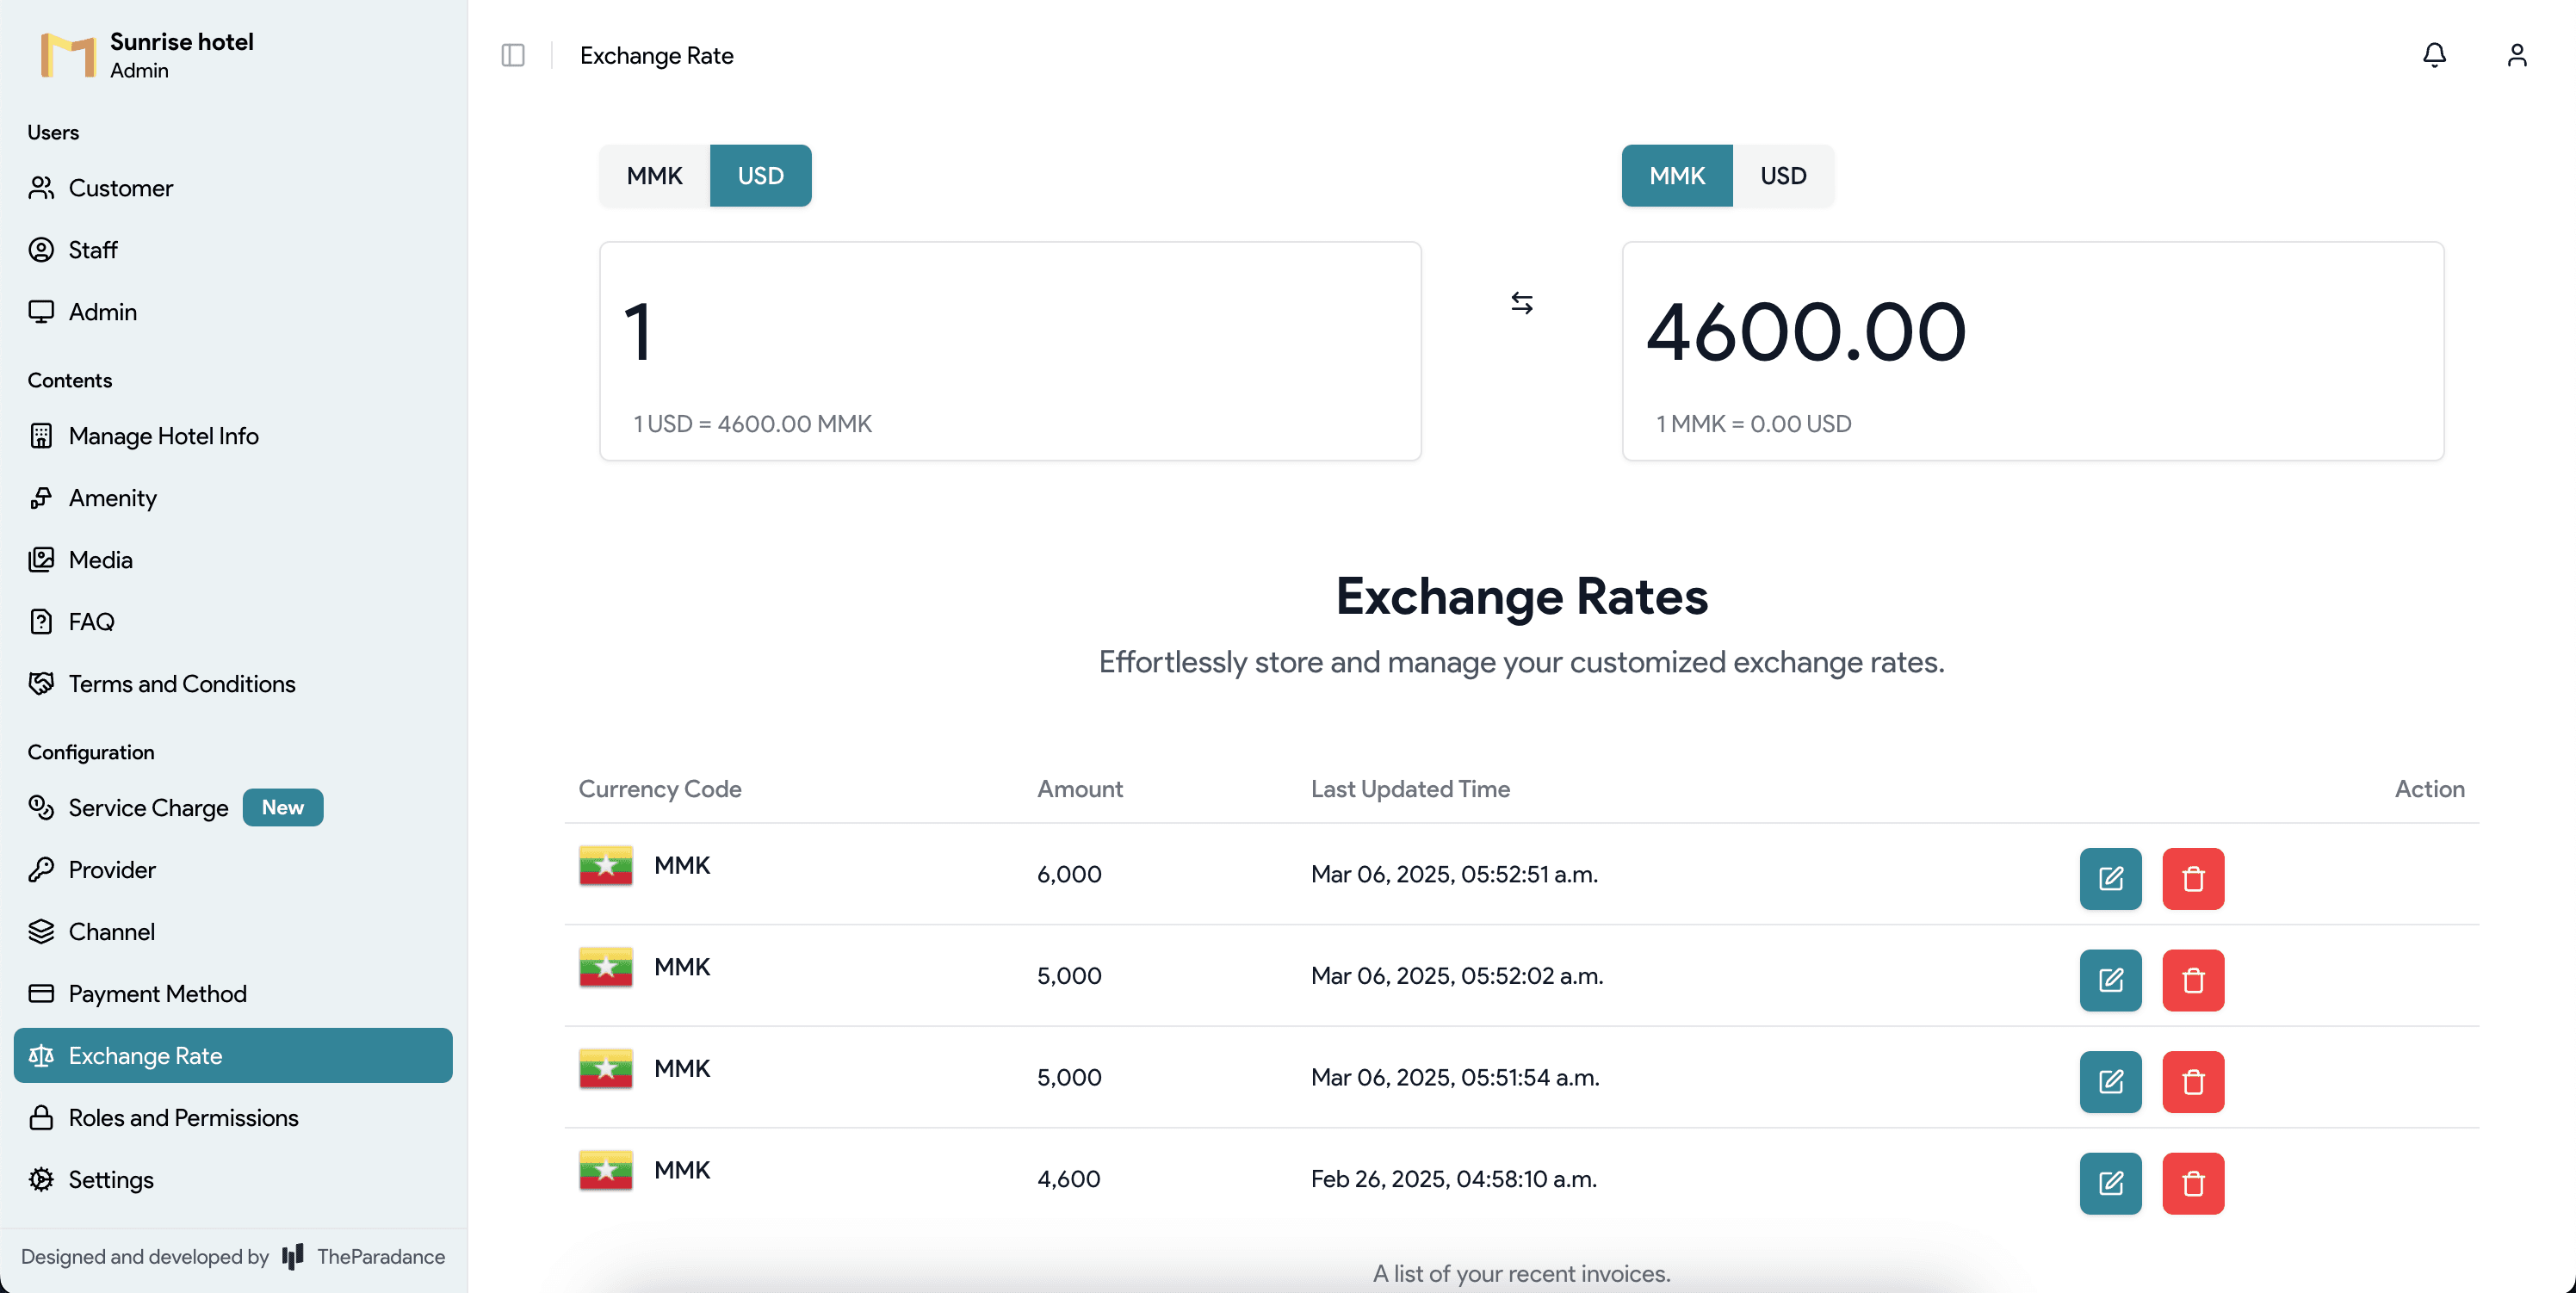The width and height of the screenshot is (2576, 1293).
Task: Select MMK in the left currency toggle
Action: pyautogui.click(x=654, y=176)
